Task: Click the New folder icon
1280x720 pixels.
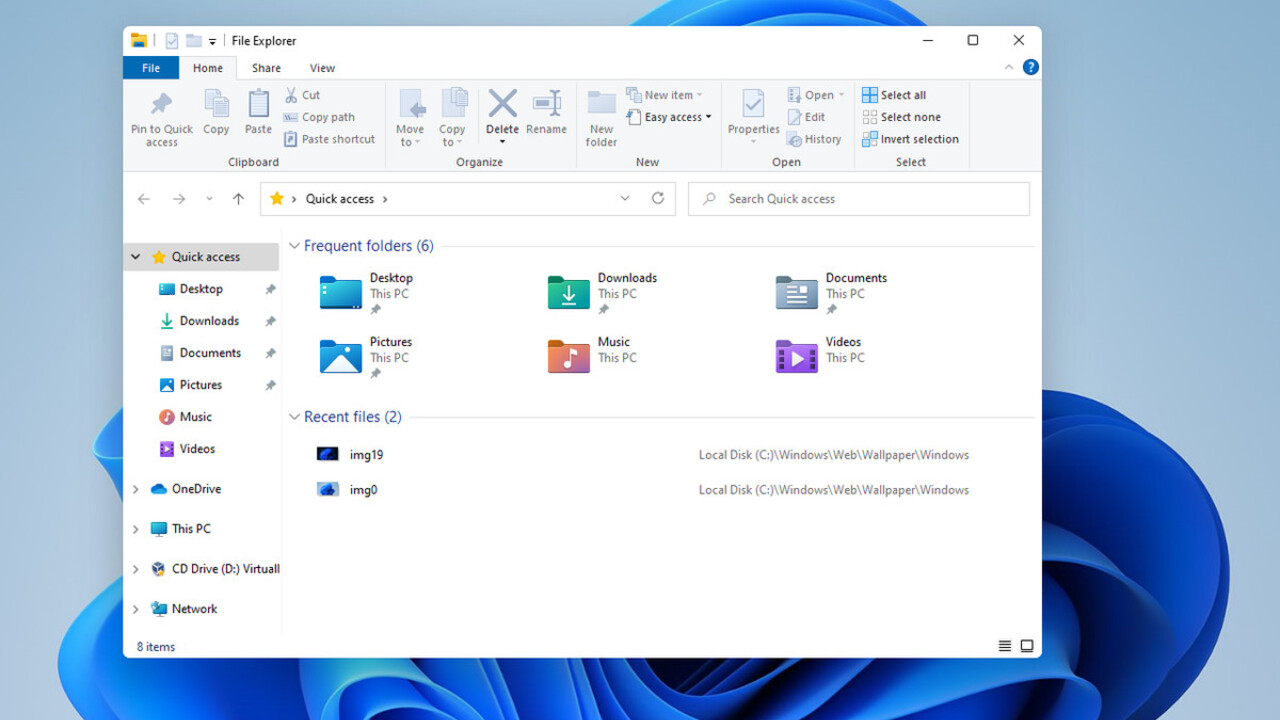Action: 601,104
